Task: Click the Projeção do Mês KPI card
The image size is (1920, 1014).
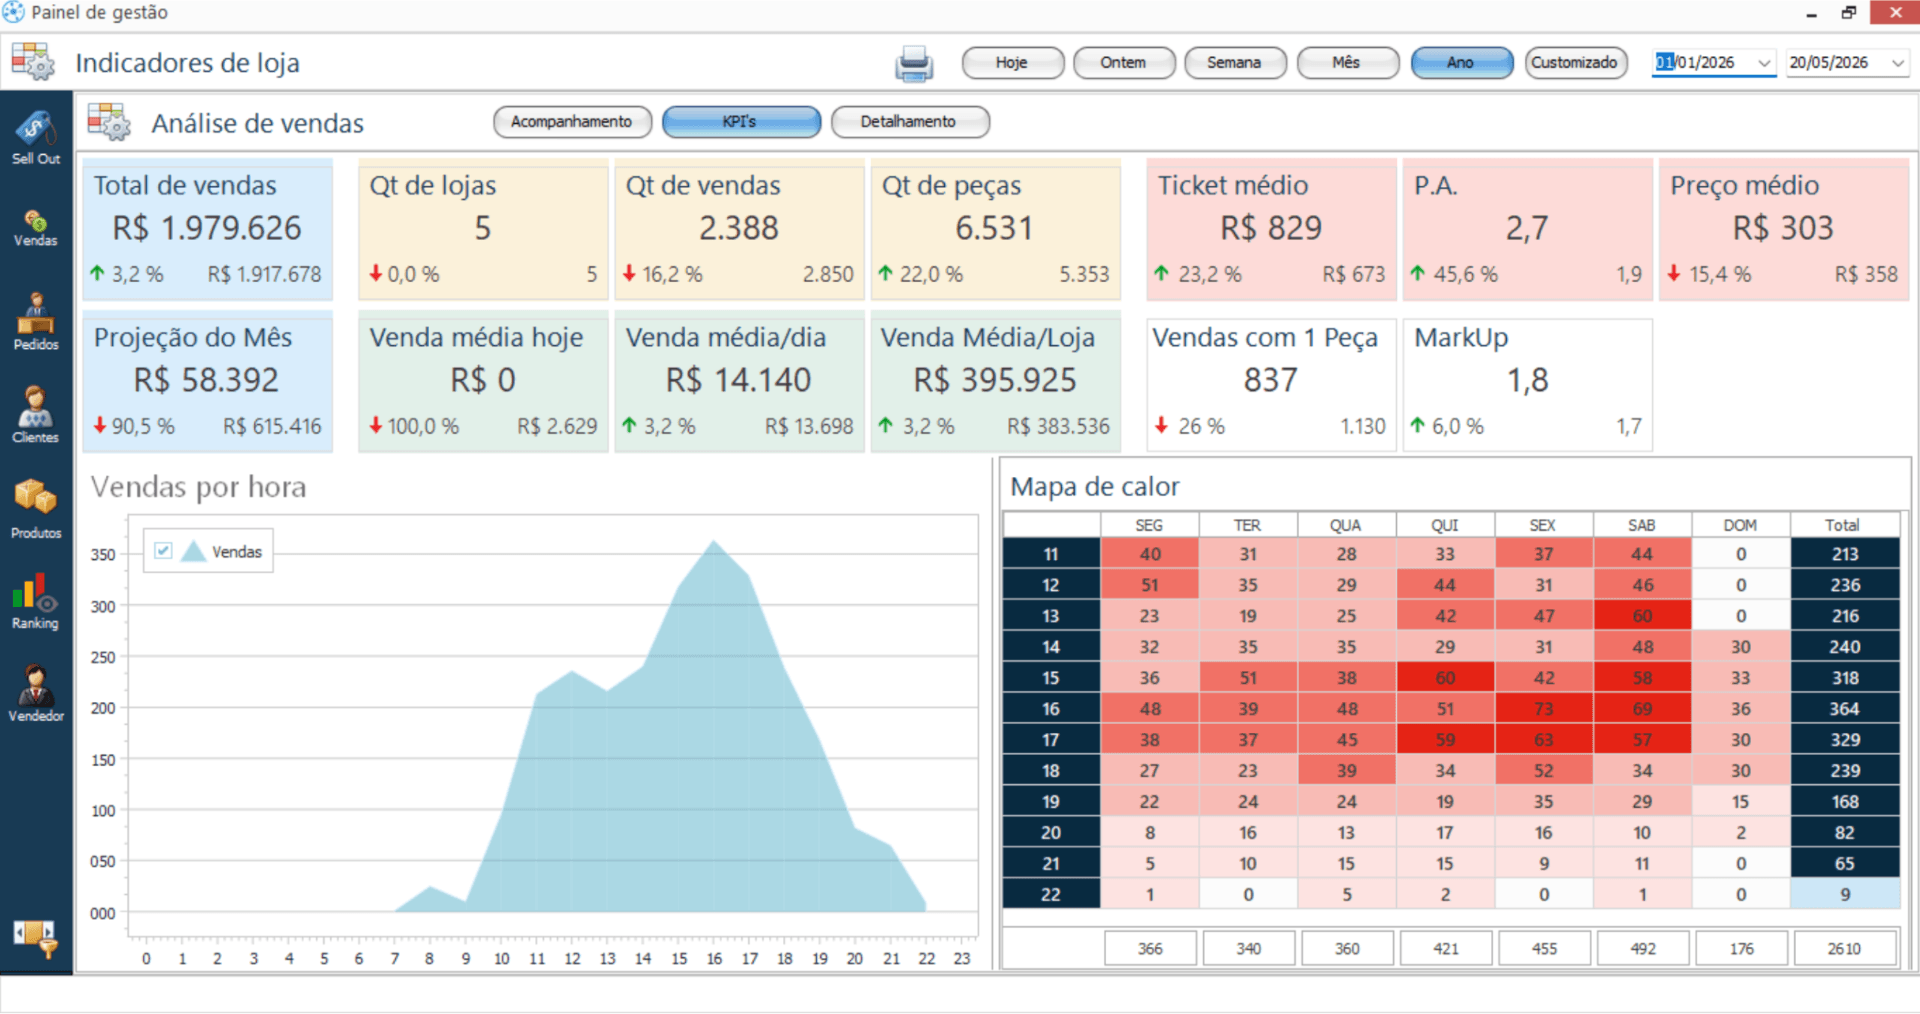Action: pos(207,381)
